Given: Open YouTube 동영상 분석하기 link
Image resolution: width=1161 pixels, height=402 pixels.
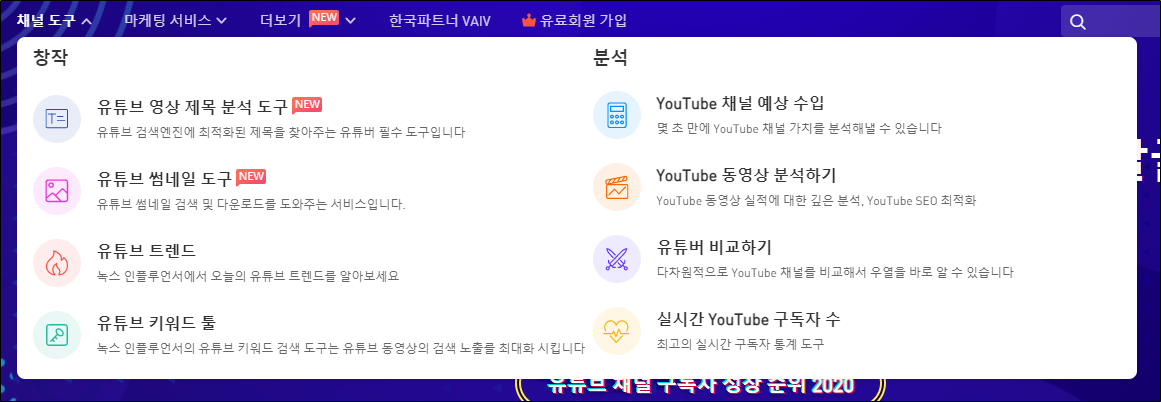Looking at the screenshot, I should pyautogui.click(x=746, y=175).
